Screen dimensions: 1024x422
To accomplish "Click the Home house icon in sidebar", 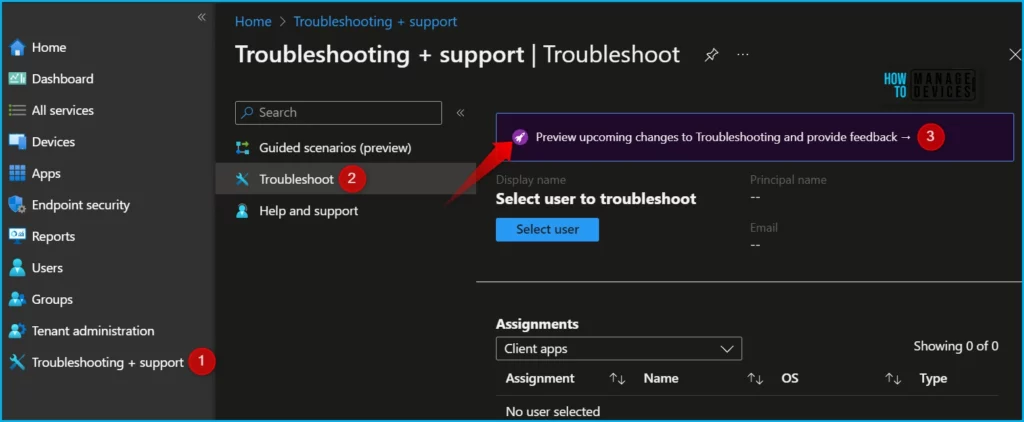I will click(17, 48).
